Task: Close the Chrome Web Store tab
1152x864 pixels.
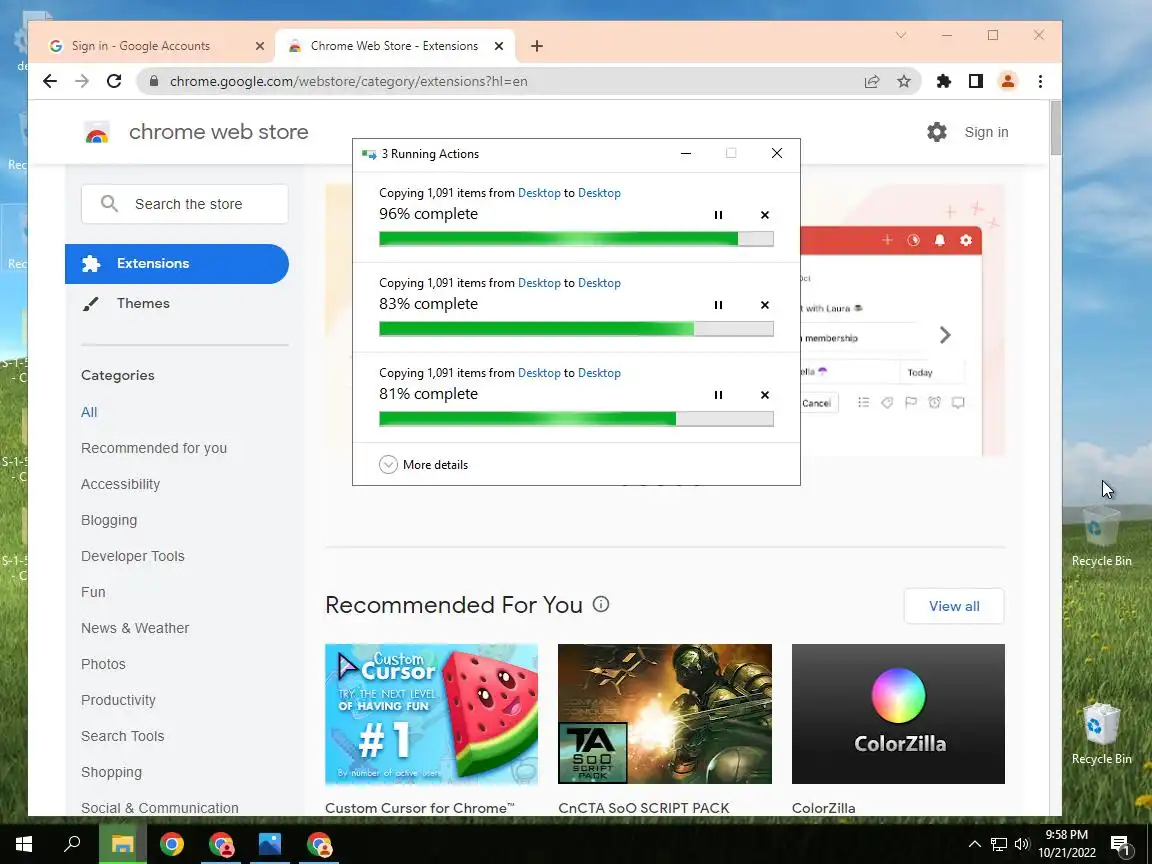Action: [x=499, y=46]
